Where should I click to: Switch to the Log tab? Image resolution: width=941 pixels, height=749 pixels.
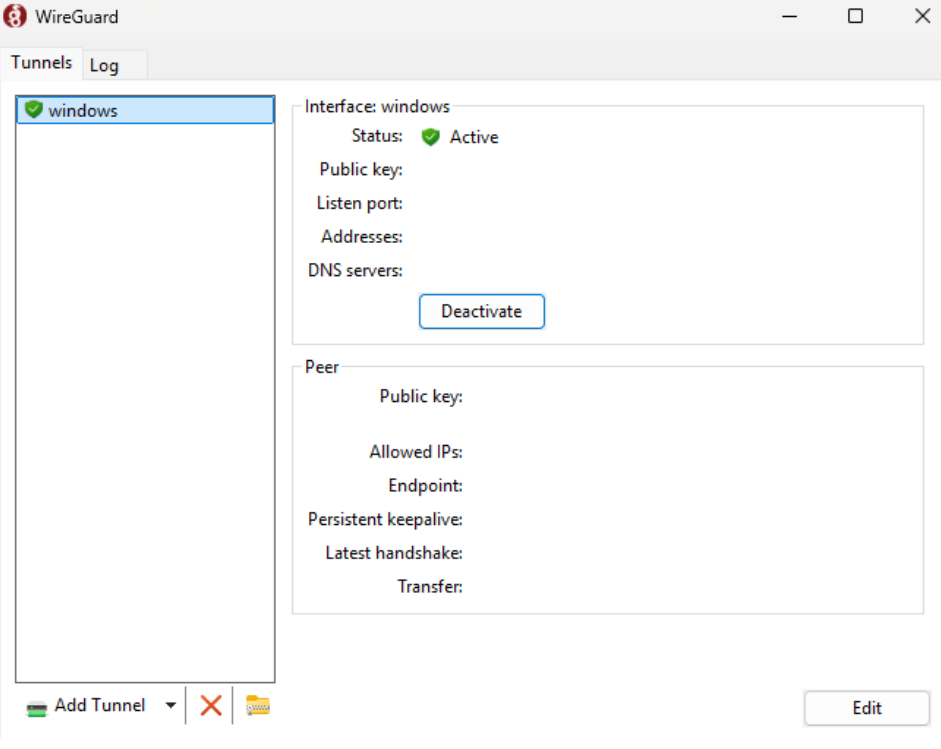tap(115, 65)
